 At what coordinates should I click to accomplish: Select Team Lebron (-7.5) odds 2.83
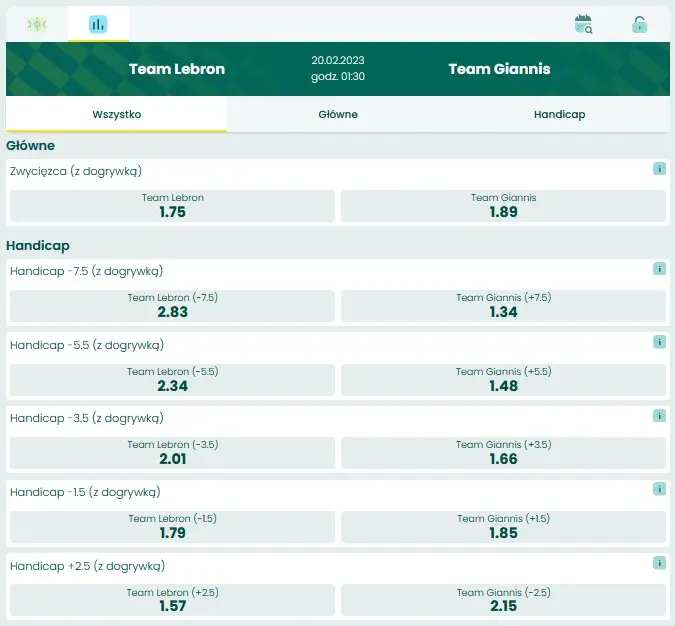coord(172,306)
